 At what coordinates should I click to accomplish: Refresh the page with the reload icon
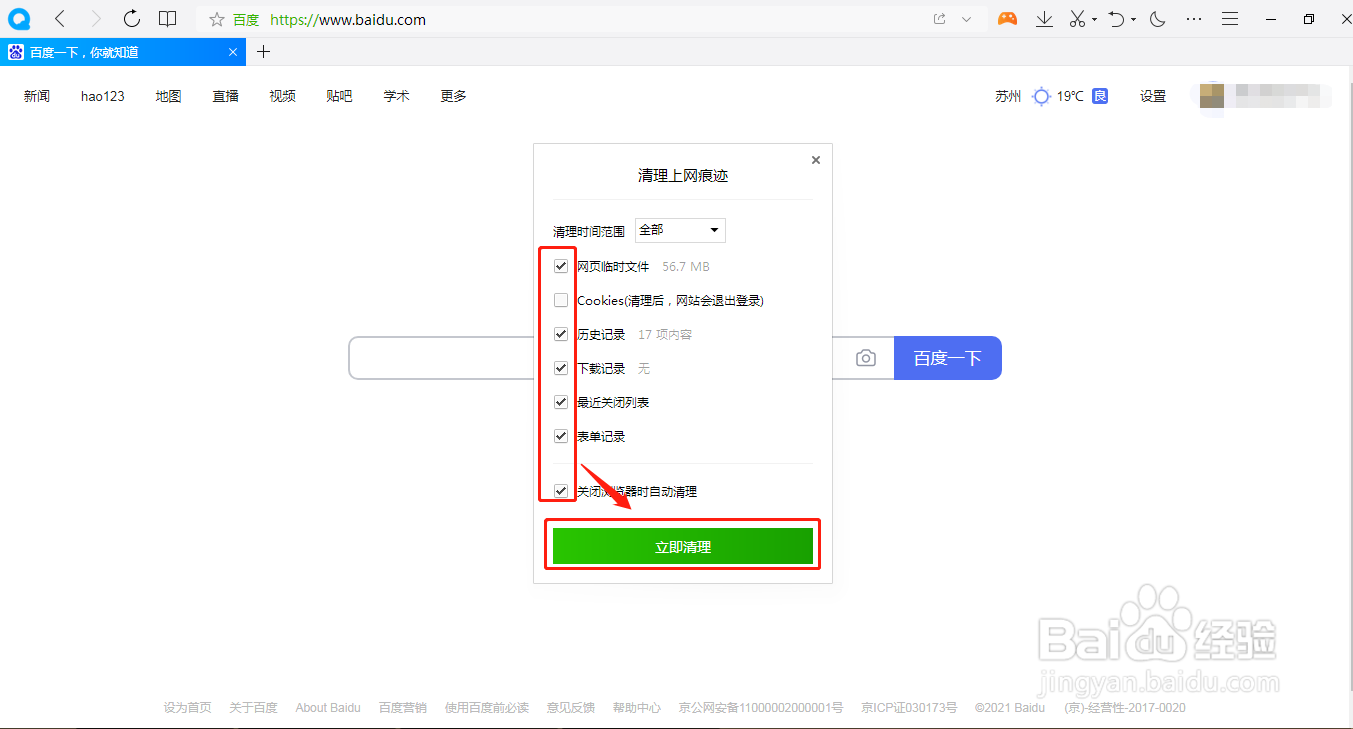click(131, 18)
